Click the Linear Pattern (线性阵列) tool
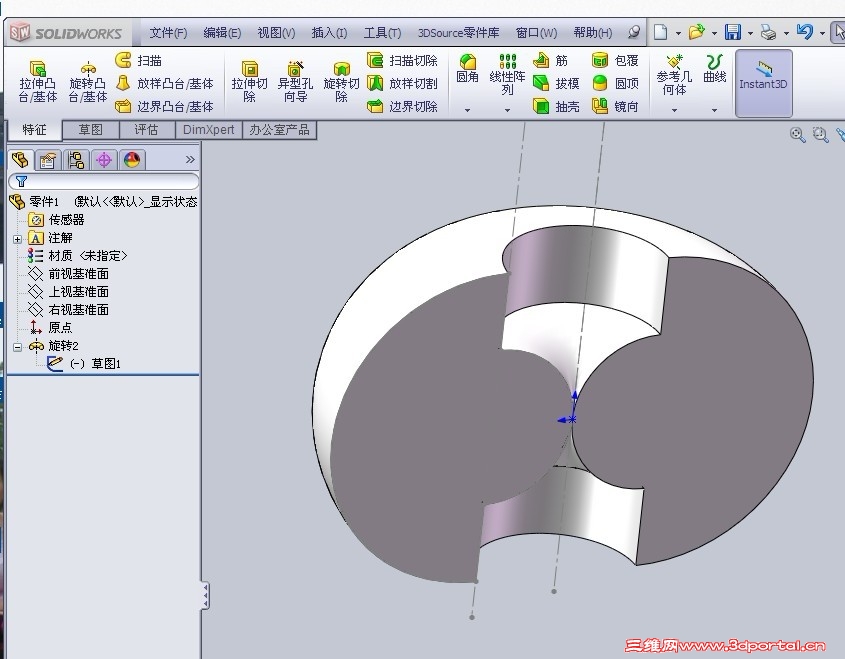This screenshot has width=845, height=659. click(x=507, y=74)
